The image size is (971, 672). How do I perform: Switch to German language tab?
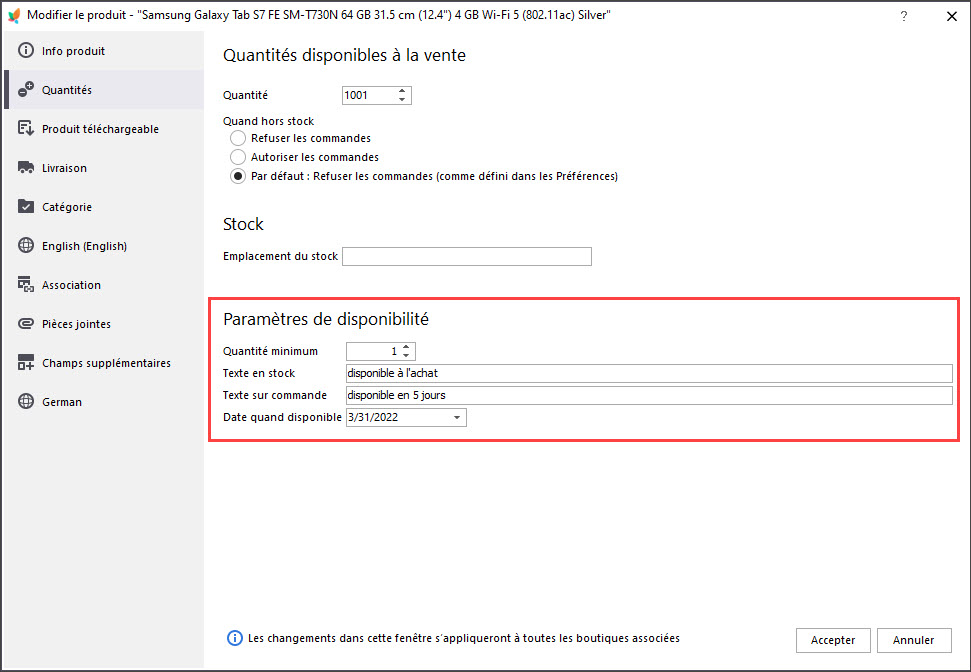coord(104,402)
